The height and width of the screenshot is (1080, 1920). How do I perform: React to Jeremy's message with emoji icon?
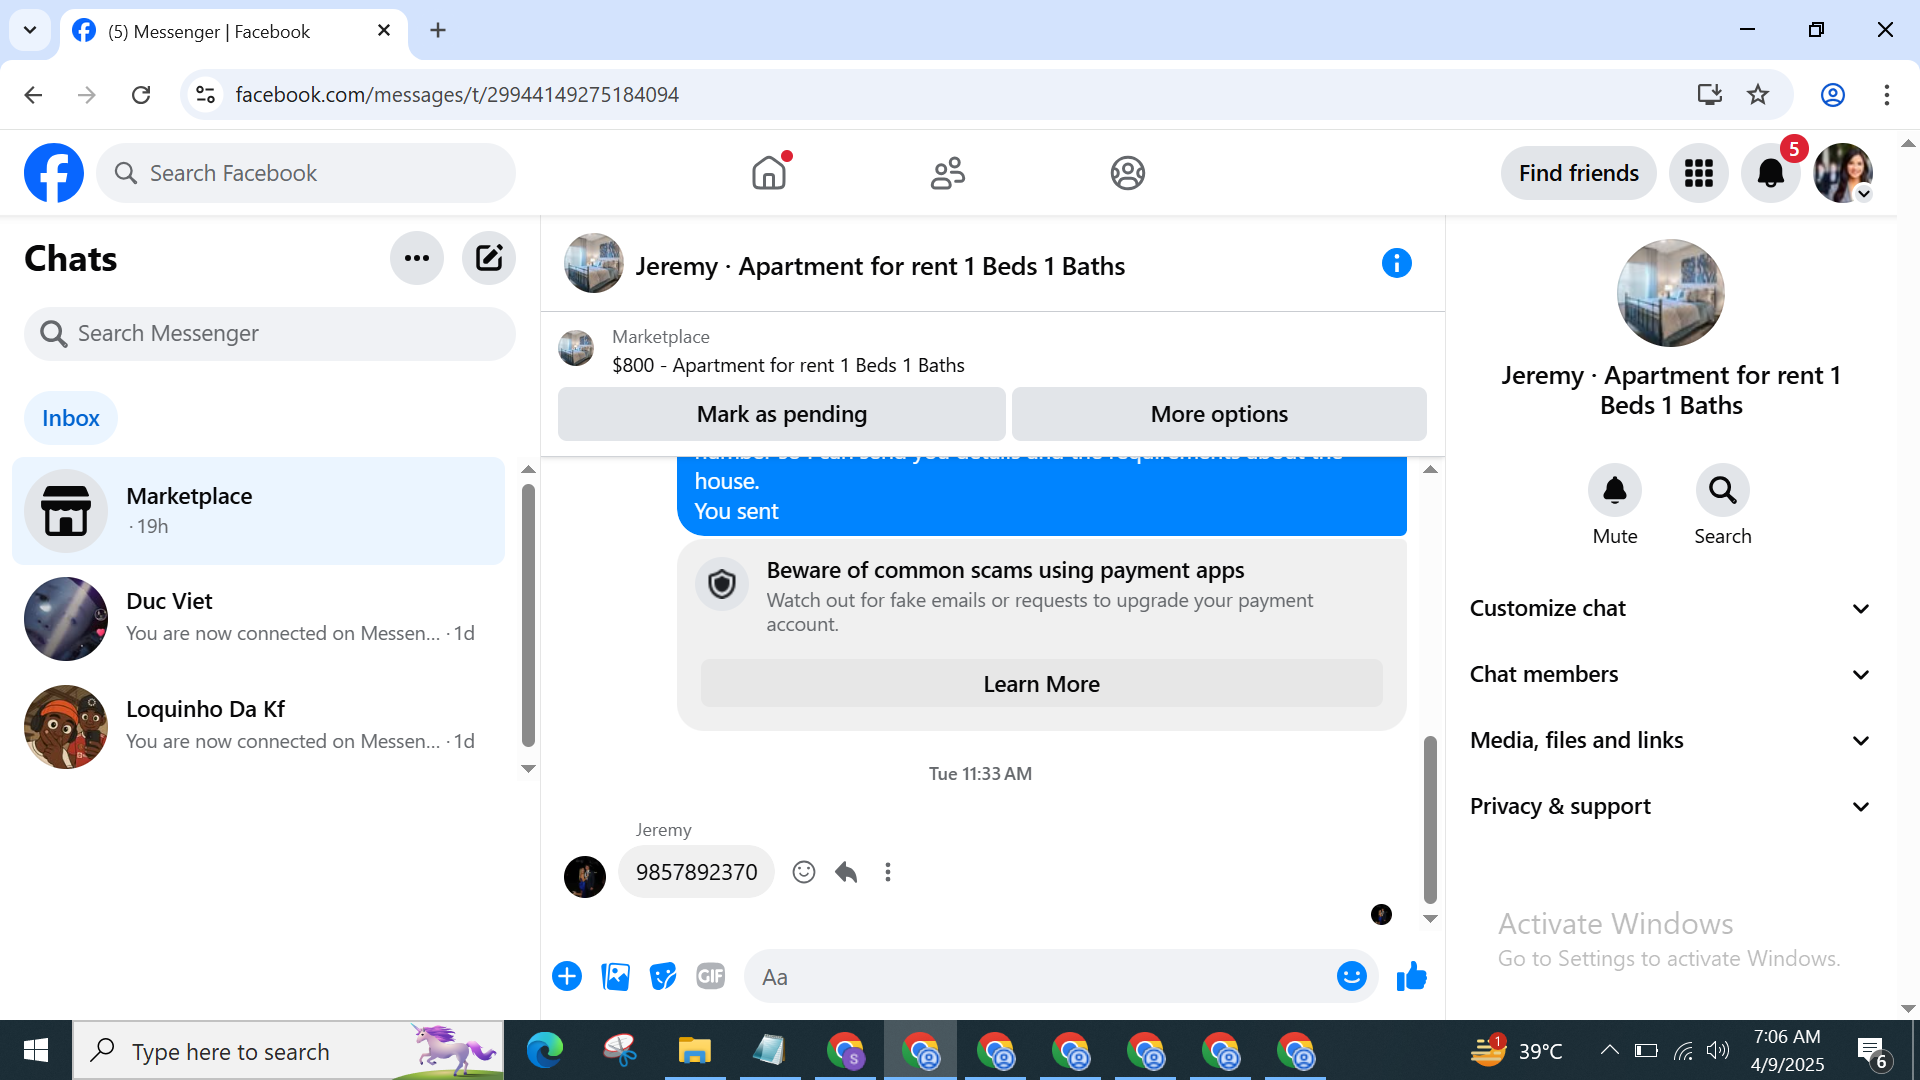click(804, 872)
